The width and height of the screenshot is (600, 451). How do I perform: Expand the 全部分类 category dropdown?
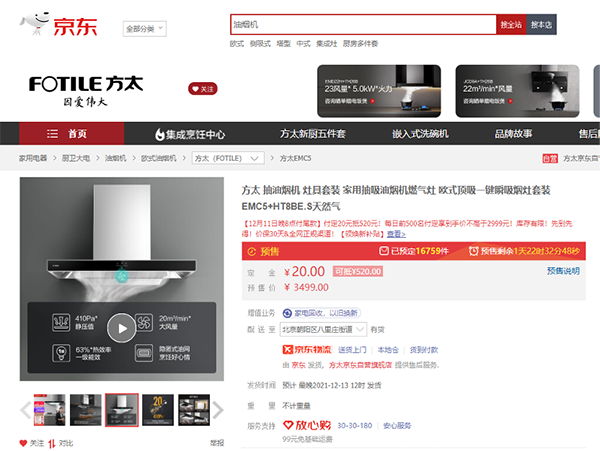coord(144,29)
